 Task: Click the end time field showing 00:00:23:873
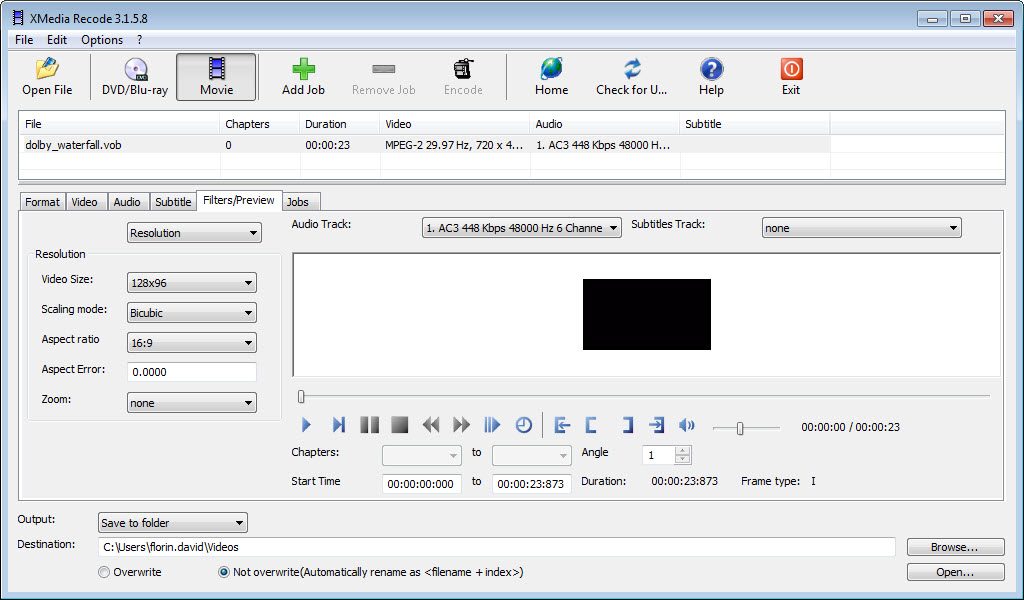coord(532,484)
